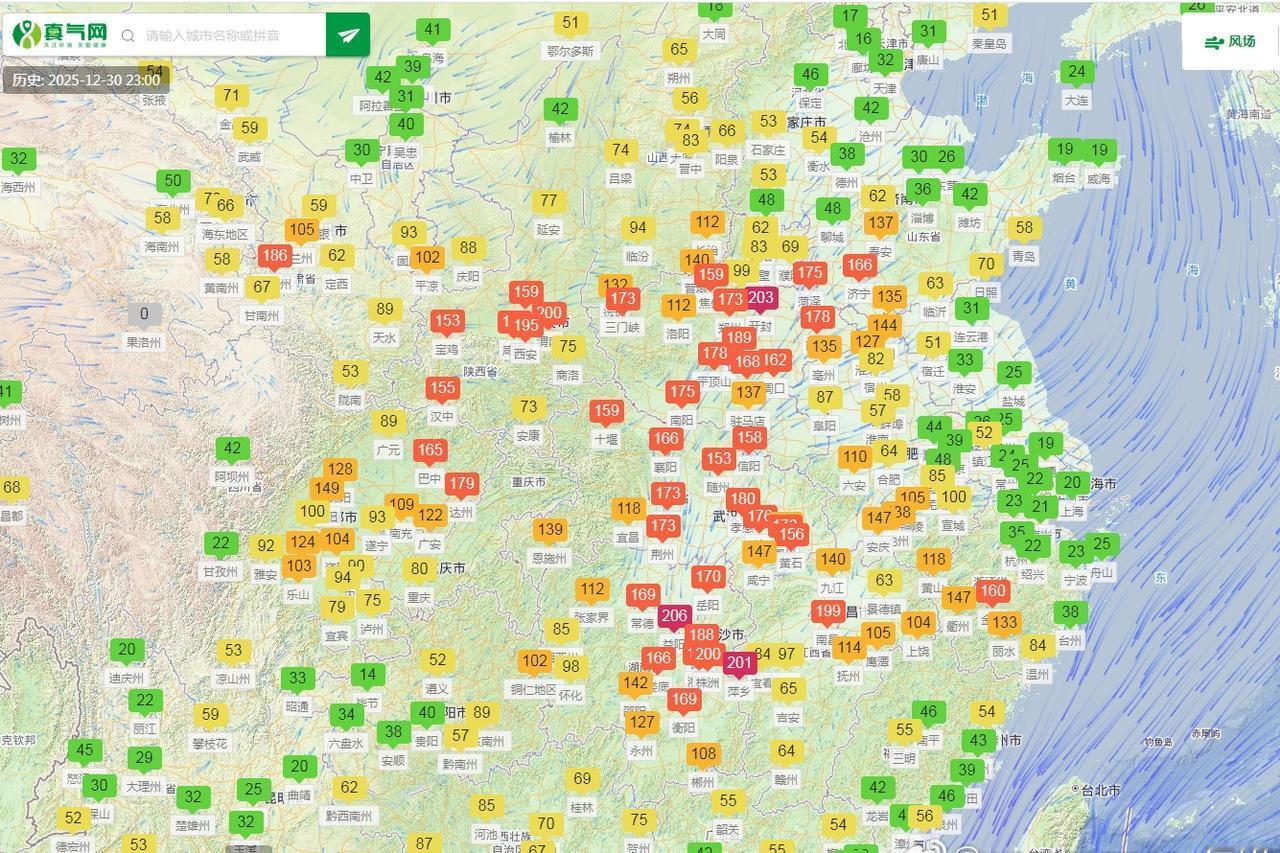Open the 175 AQI marker at 南阳

[683, 392]
